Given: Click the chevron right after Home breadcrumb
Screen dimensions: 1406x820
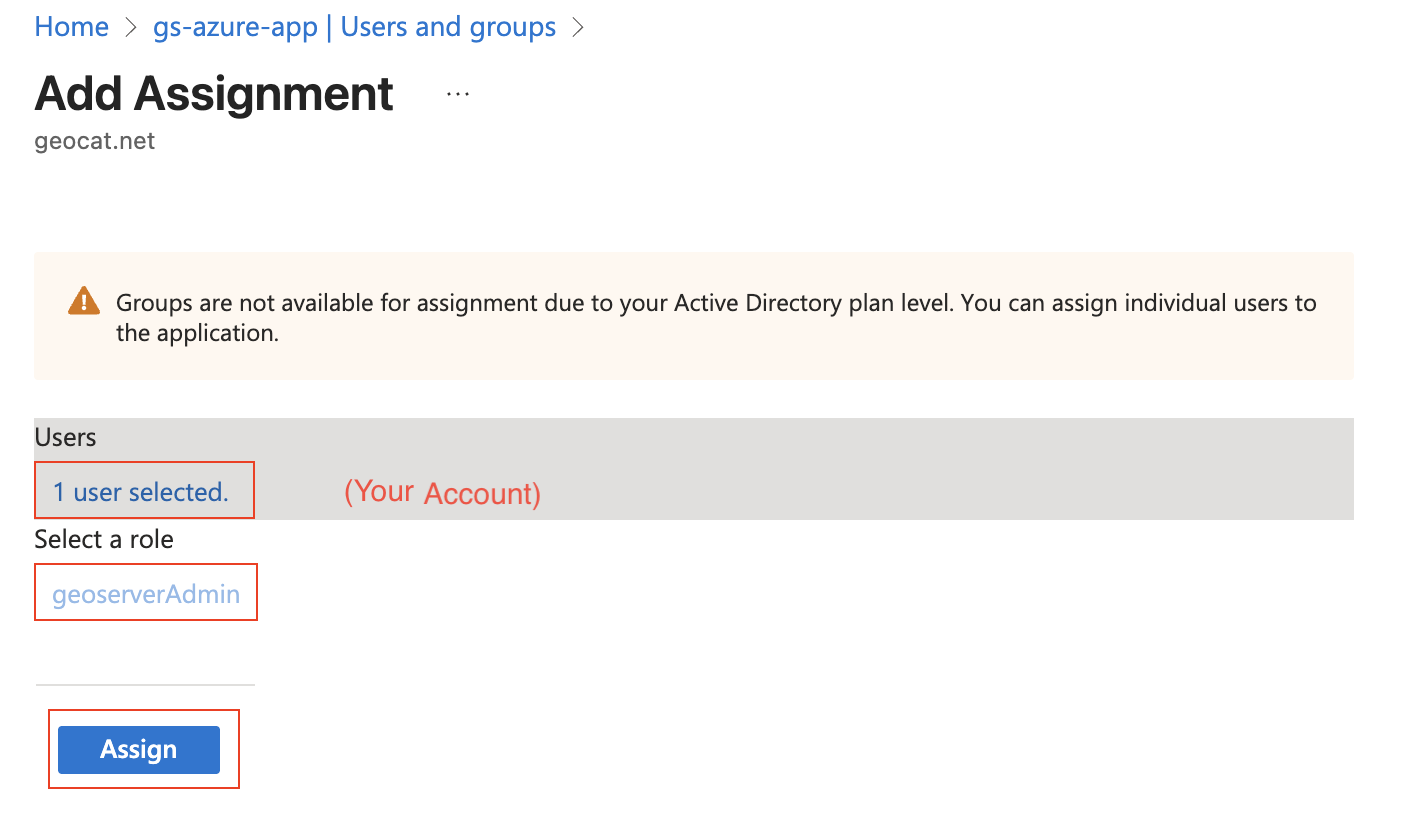Looking at the screenshot, I should (130, 28).
